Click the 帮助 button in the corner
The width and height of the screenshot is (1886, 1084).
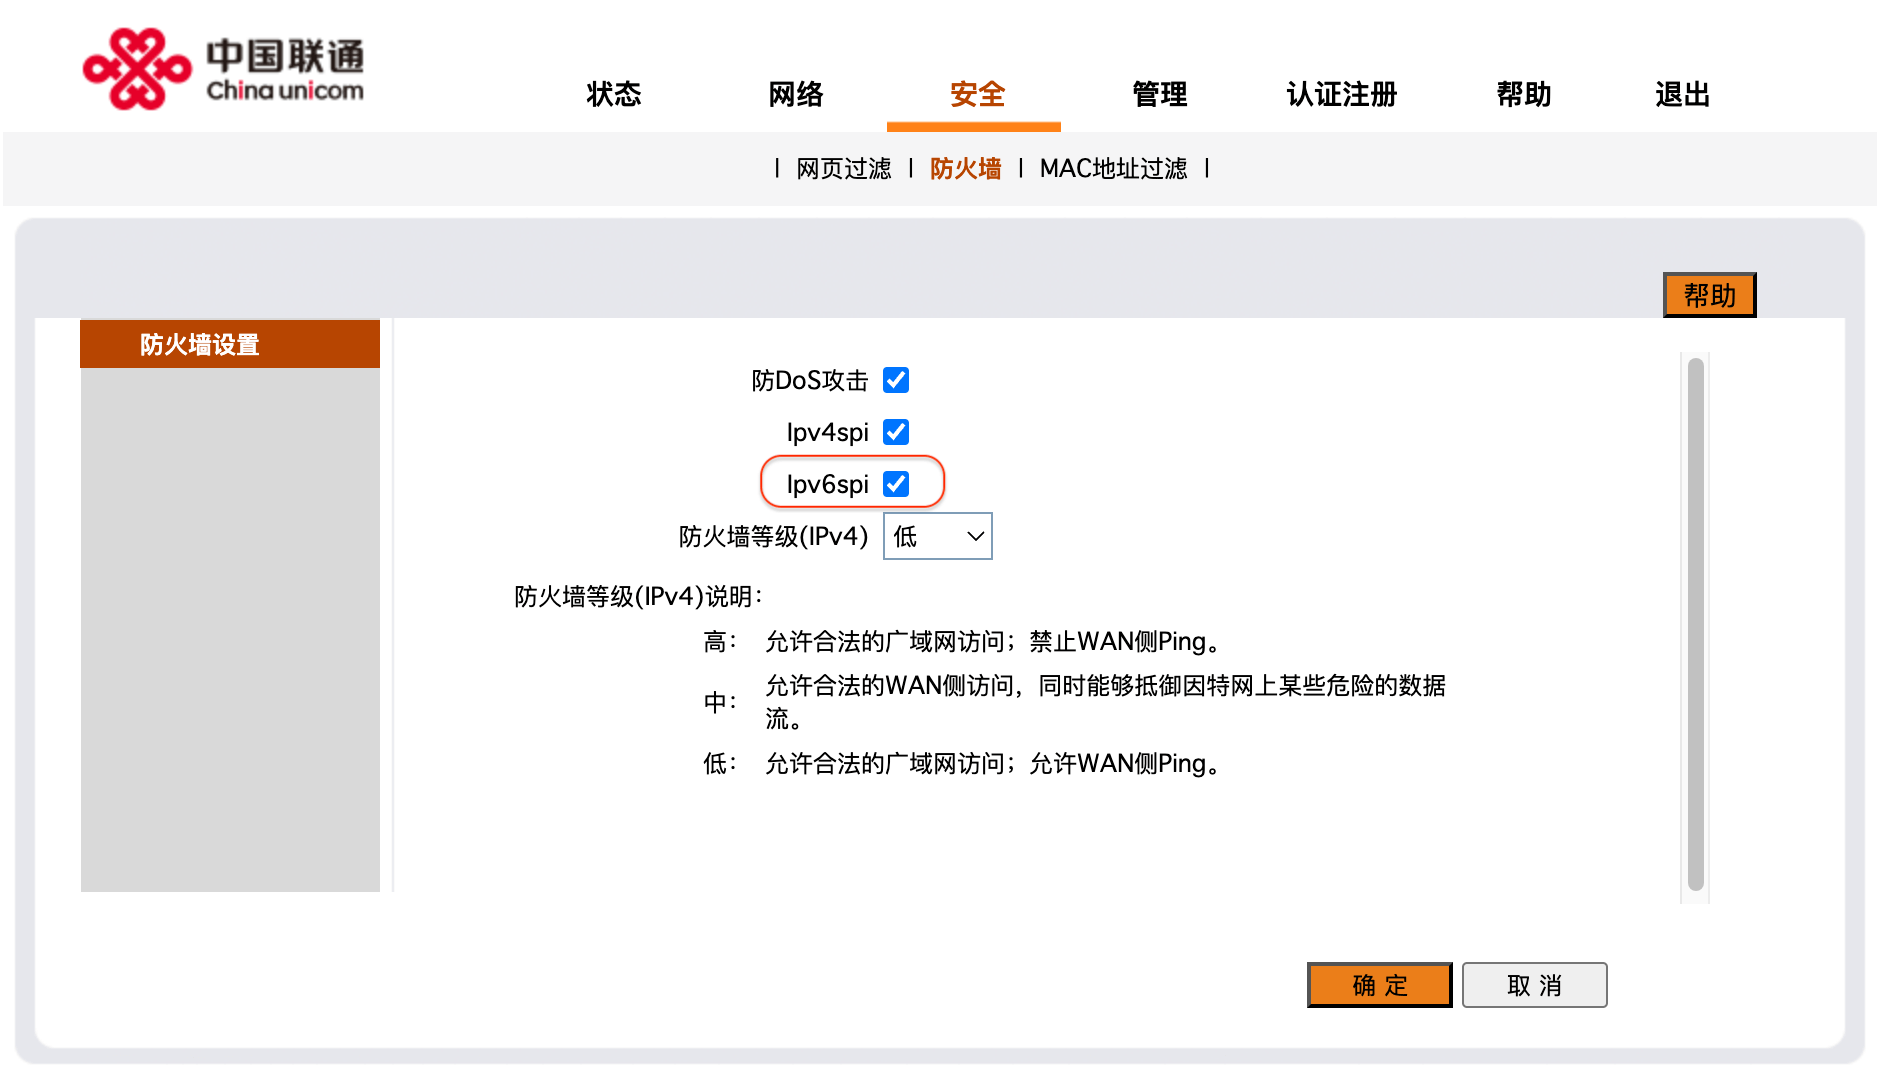[x=1709, y=295]
